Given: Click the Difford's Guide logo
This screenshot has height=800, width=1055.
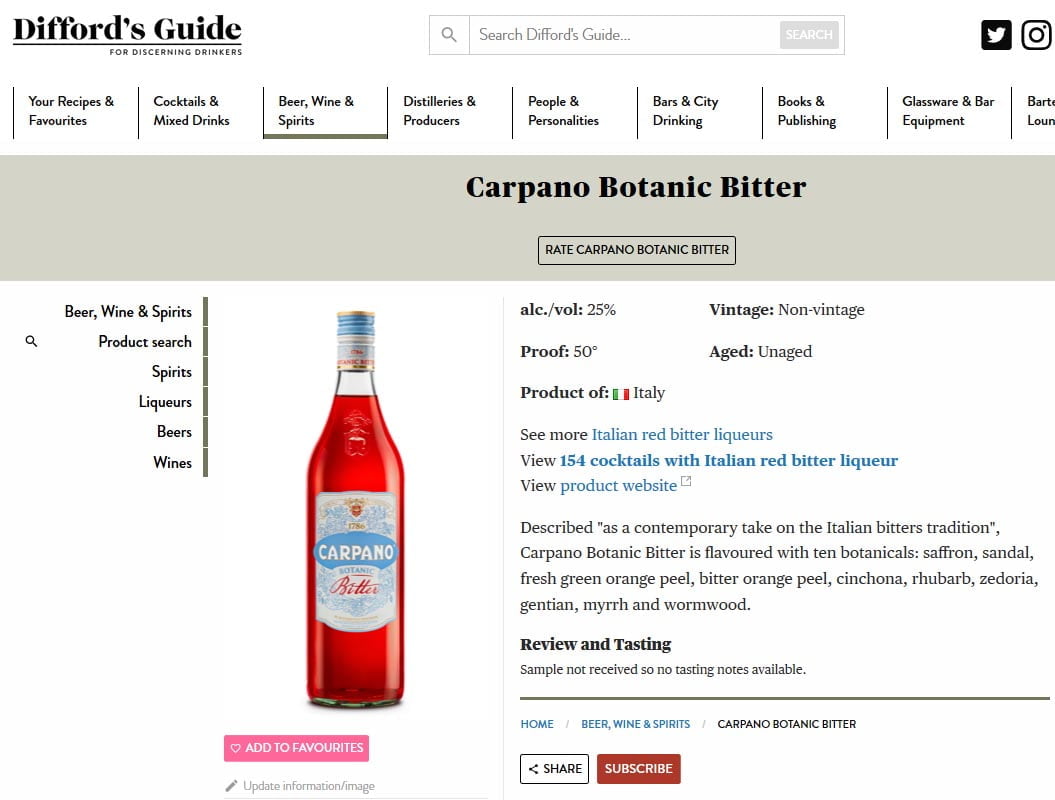Looking at the screenshot, I should pyautogui.click(x=127, y=34).
